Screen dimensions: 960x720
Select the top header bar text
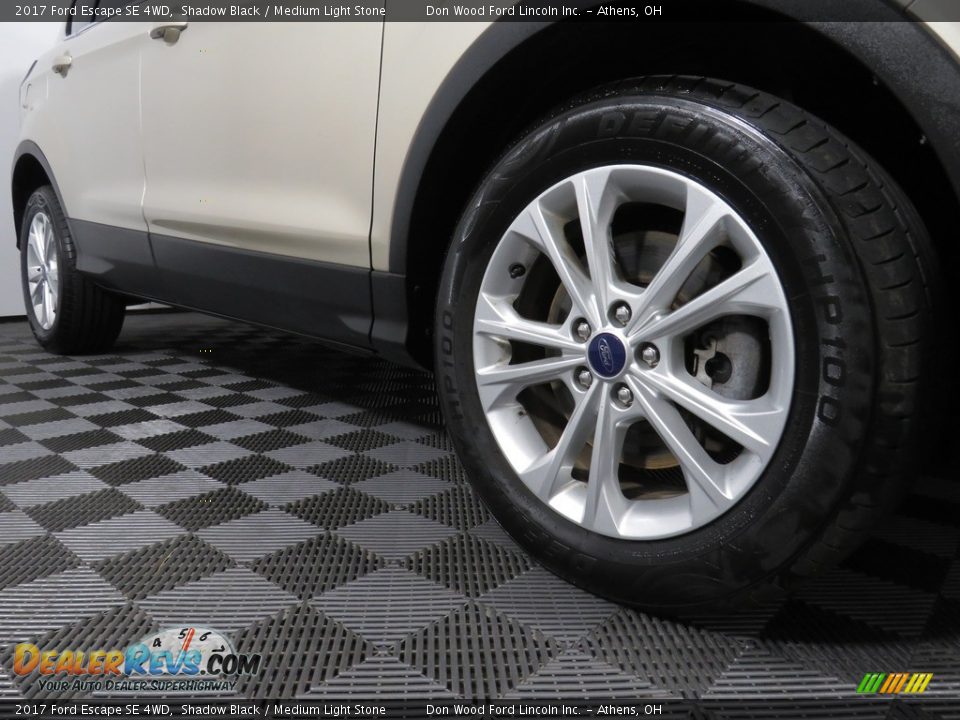tap(300, 10)
